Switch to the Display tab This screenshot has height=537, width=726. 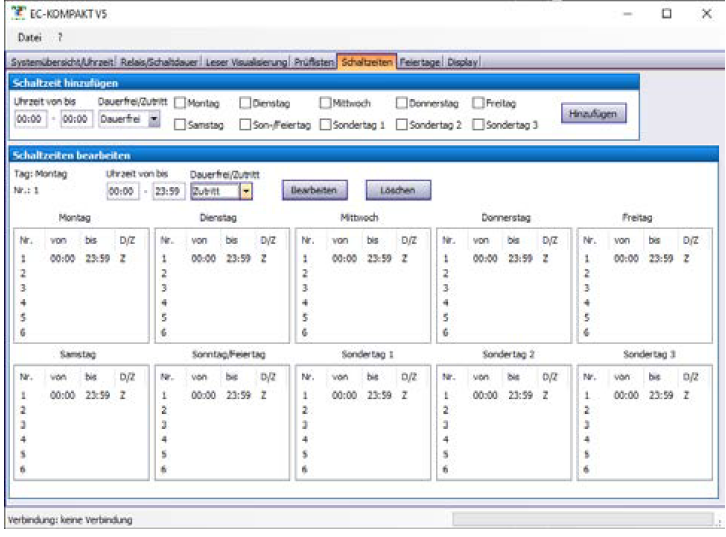click(x=462, y=62)
